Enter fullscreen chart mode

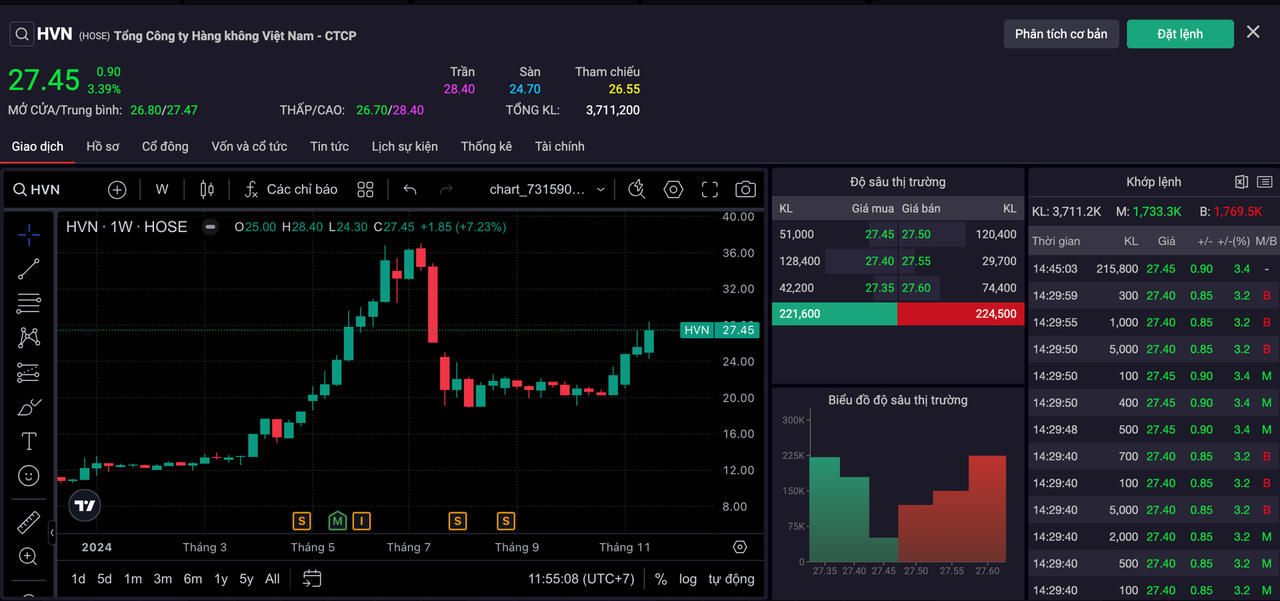point(710,189)
